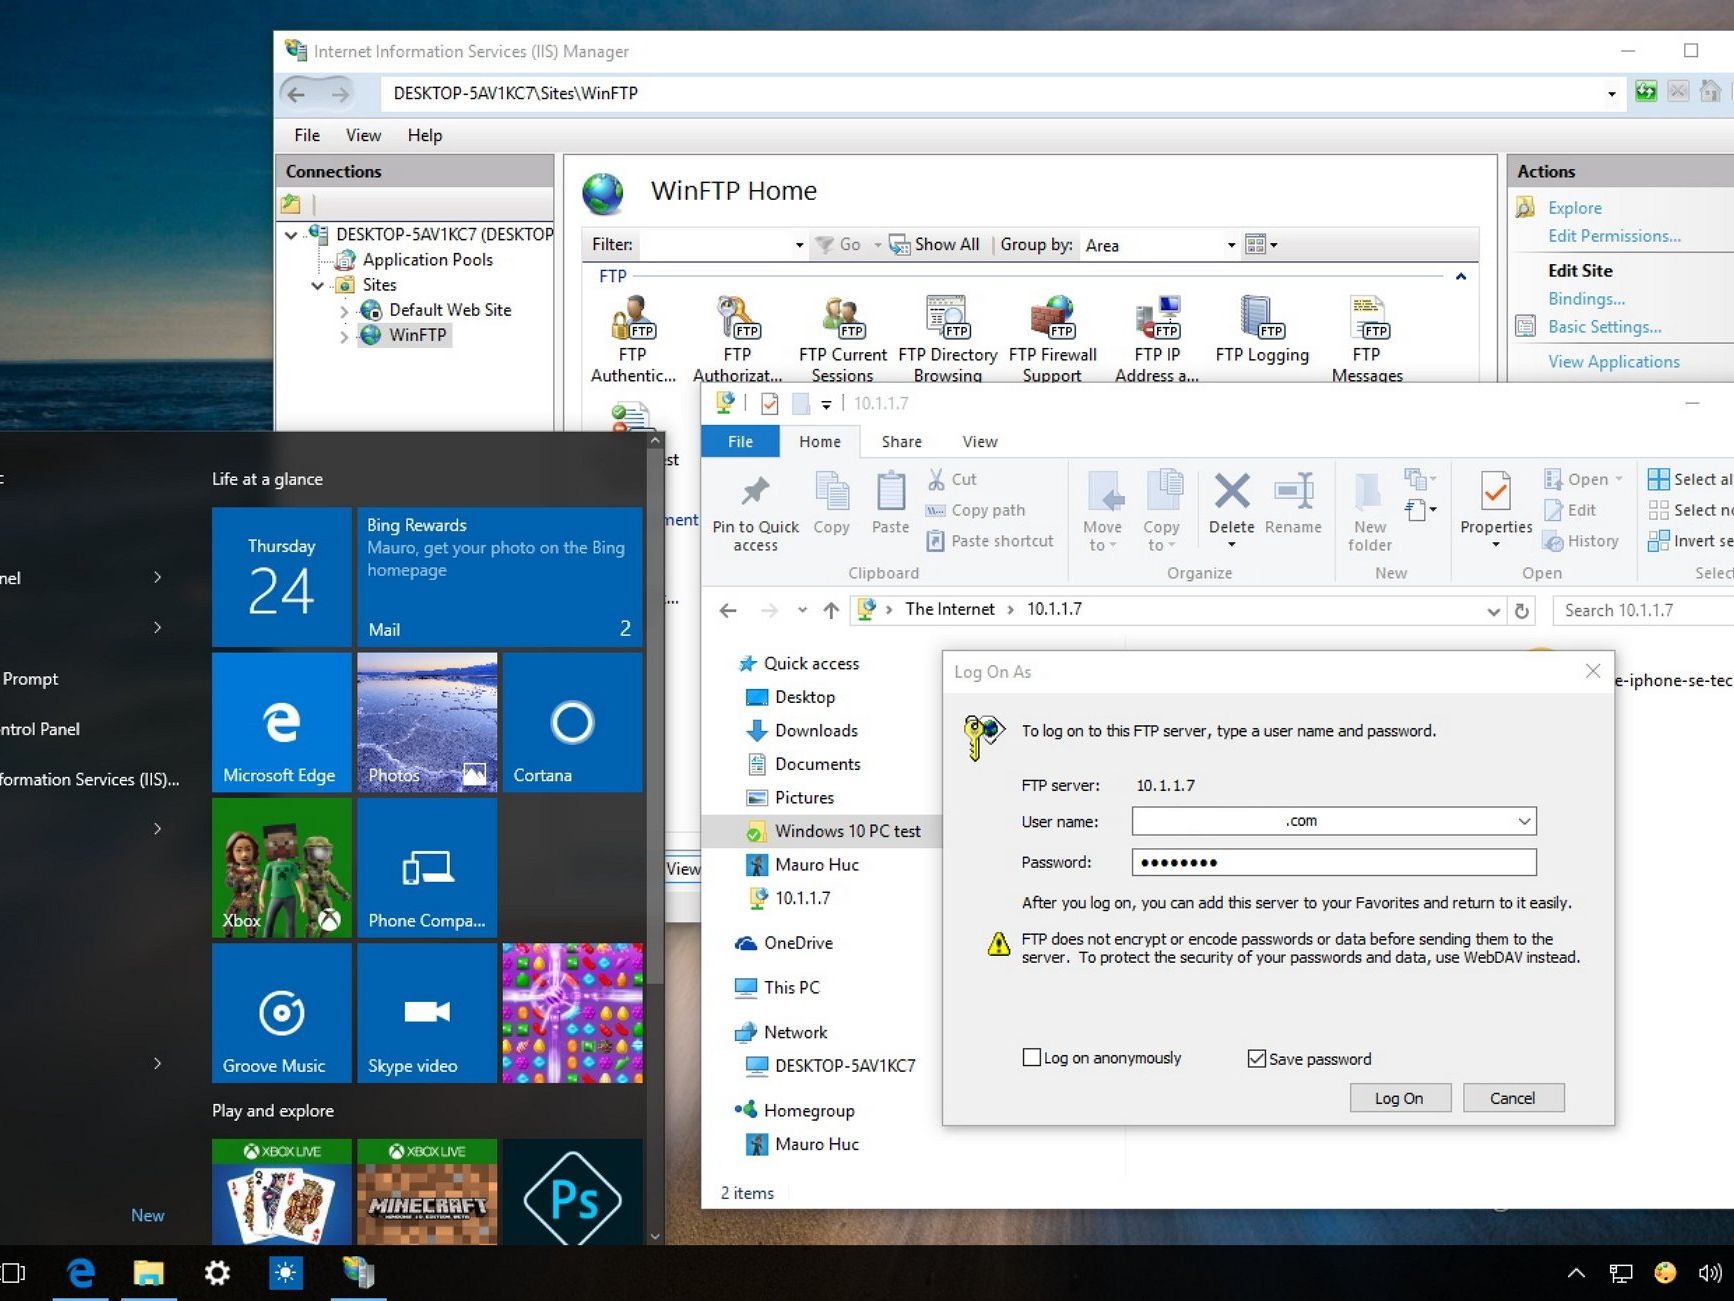The width and height of the screenshot is (1734, 1301).
Task: Click the FTP Messages icon
Action: (x=1367, y=319)
